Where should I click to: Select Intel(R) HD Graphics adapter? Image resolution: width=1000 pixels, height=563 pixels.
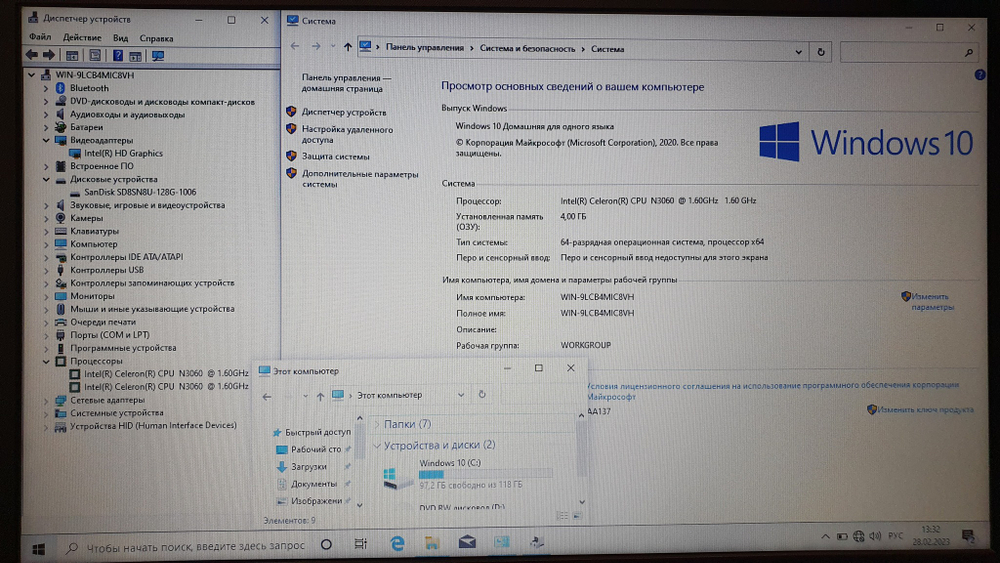click(x=123, y=153)
